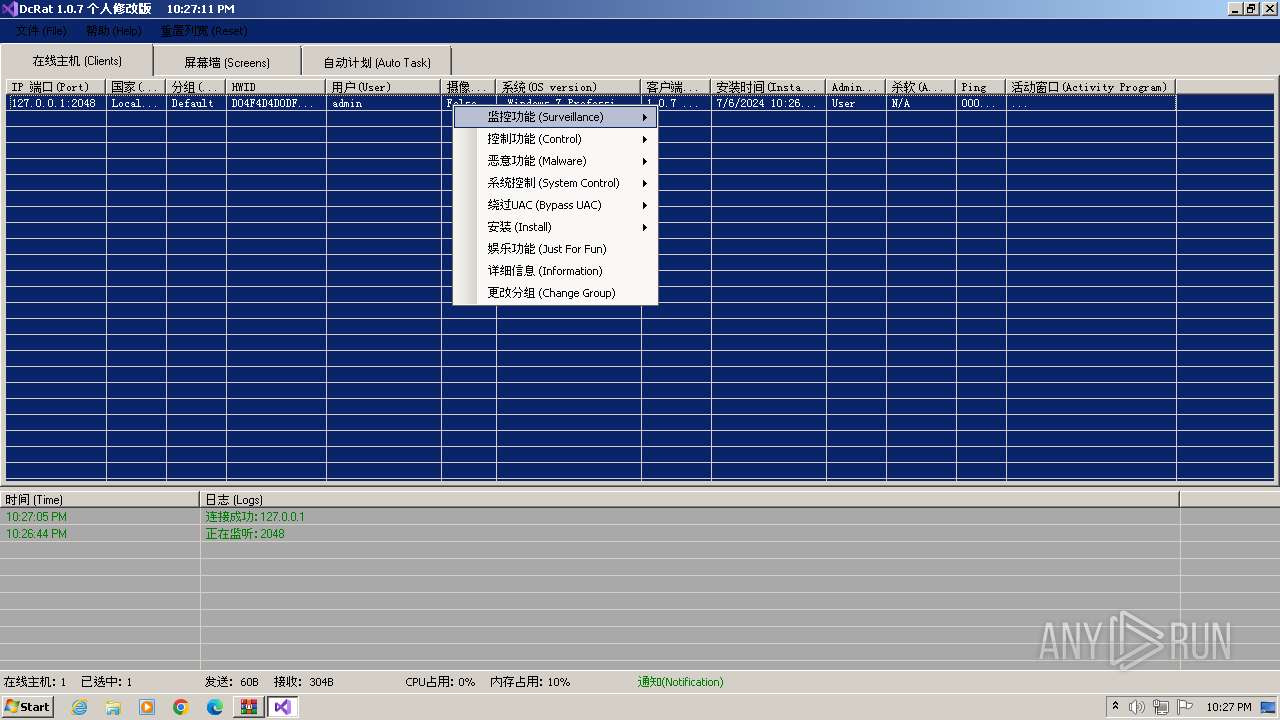This screenshot has width=1280, height=720.
Task: Click the Admin column header
Action: click(856, 87)
